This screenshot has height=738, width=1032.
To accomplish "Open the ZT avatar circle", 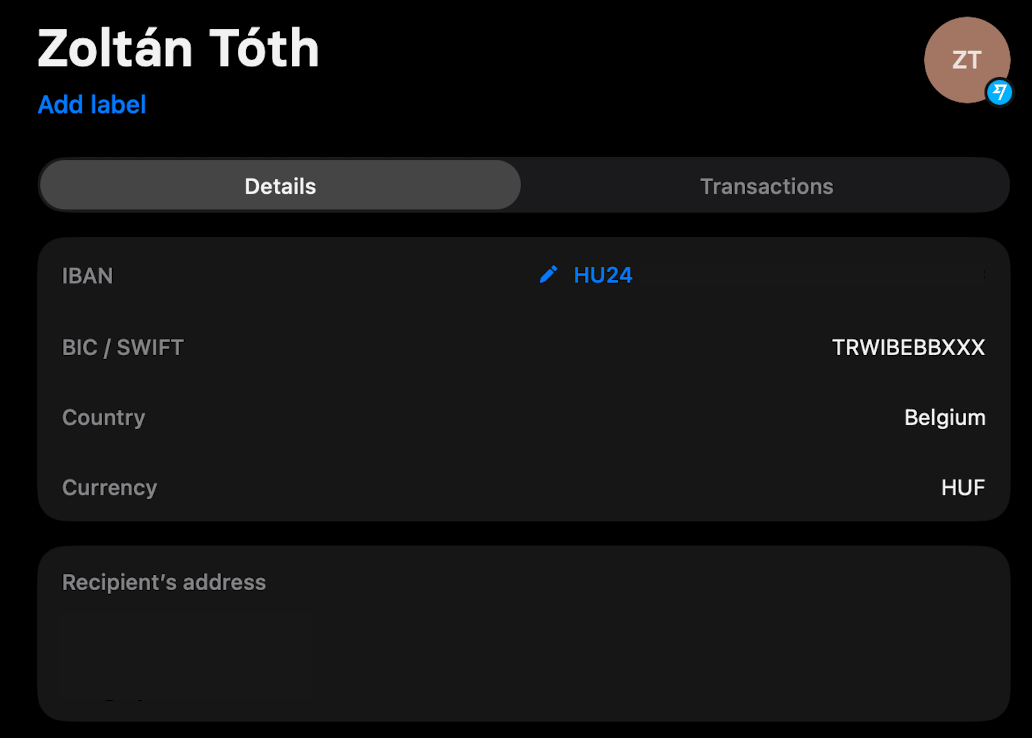I will (963, 58).
